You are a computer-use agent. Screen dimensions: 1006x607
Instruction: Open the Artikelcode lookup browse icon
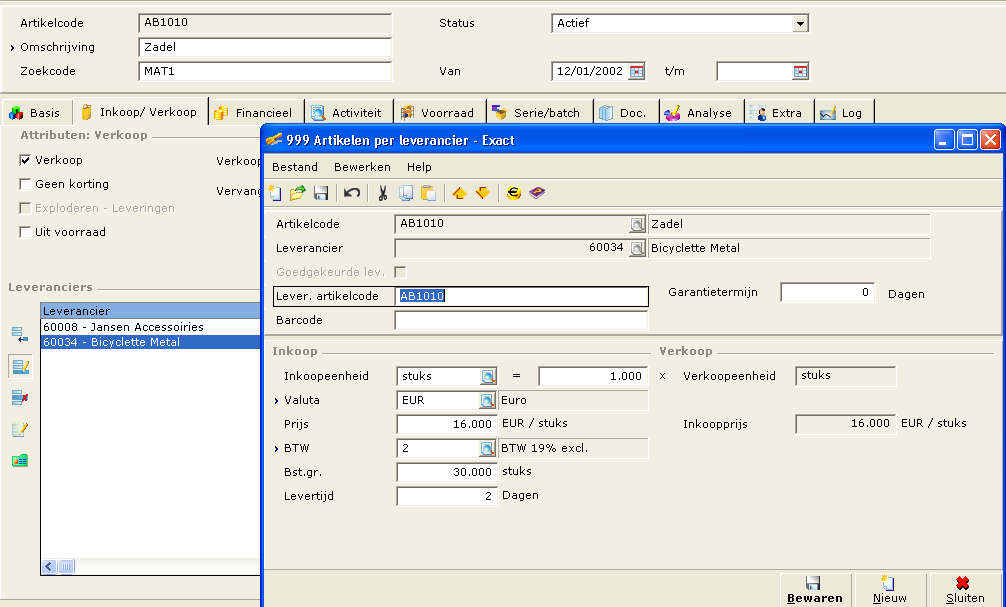coord(637,224)
